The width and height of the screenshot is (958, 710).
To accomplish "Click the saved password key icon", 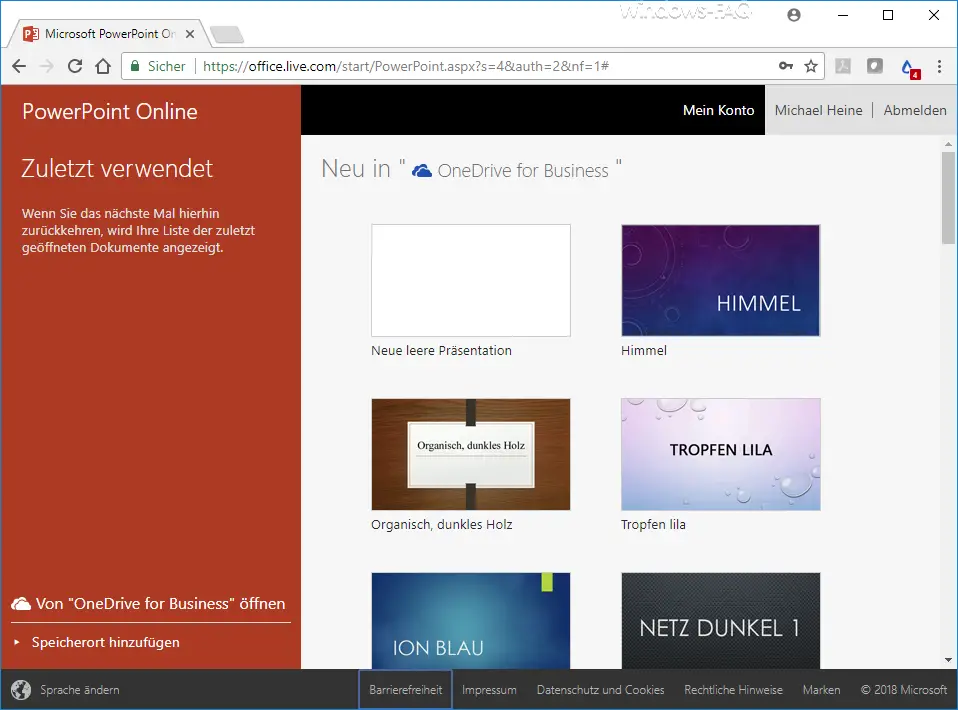I will pyautogui.click(x=786, y=66).
